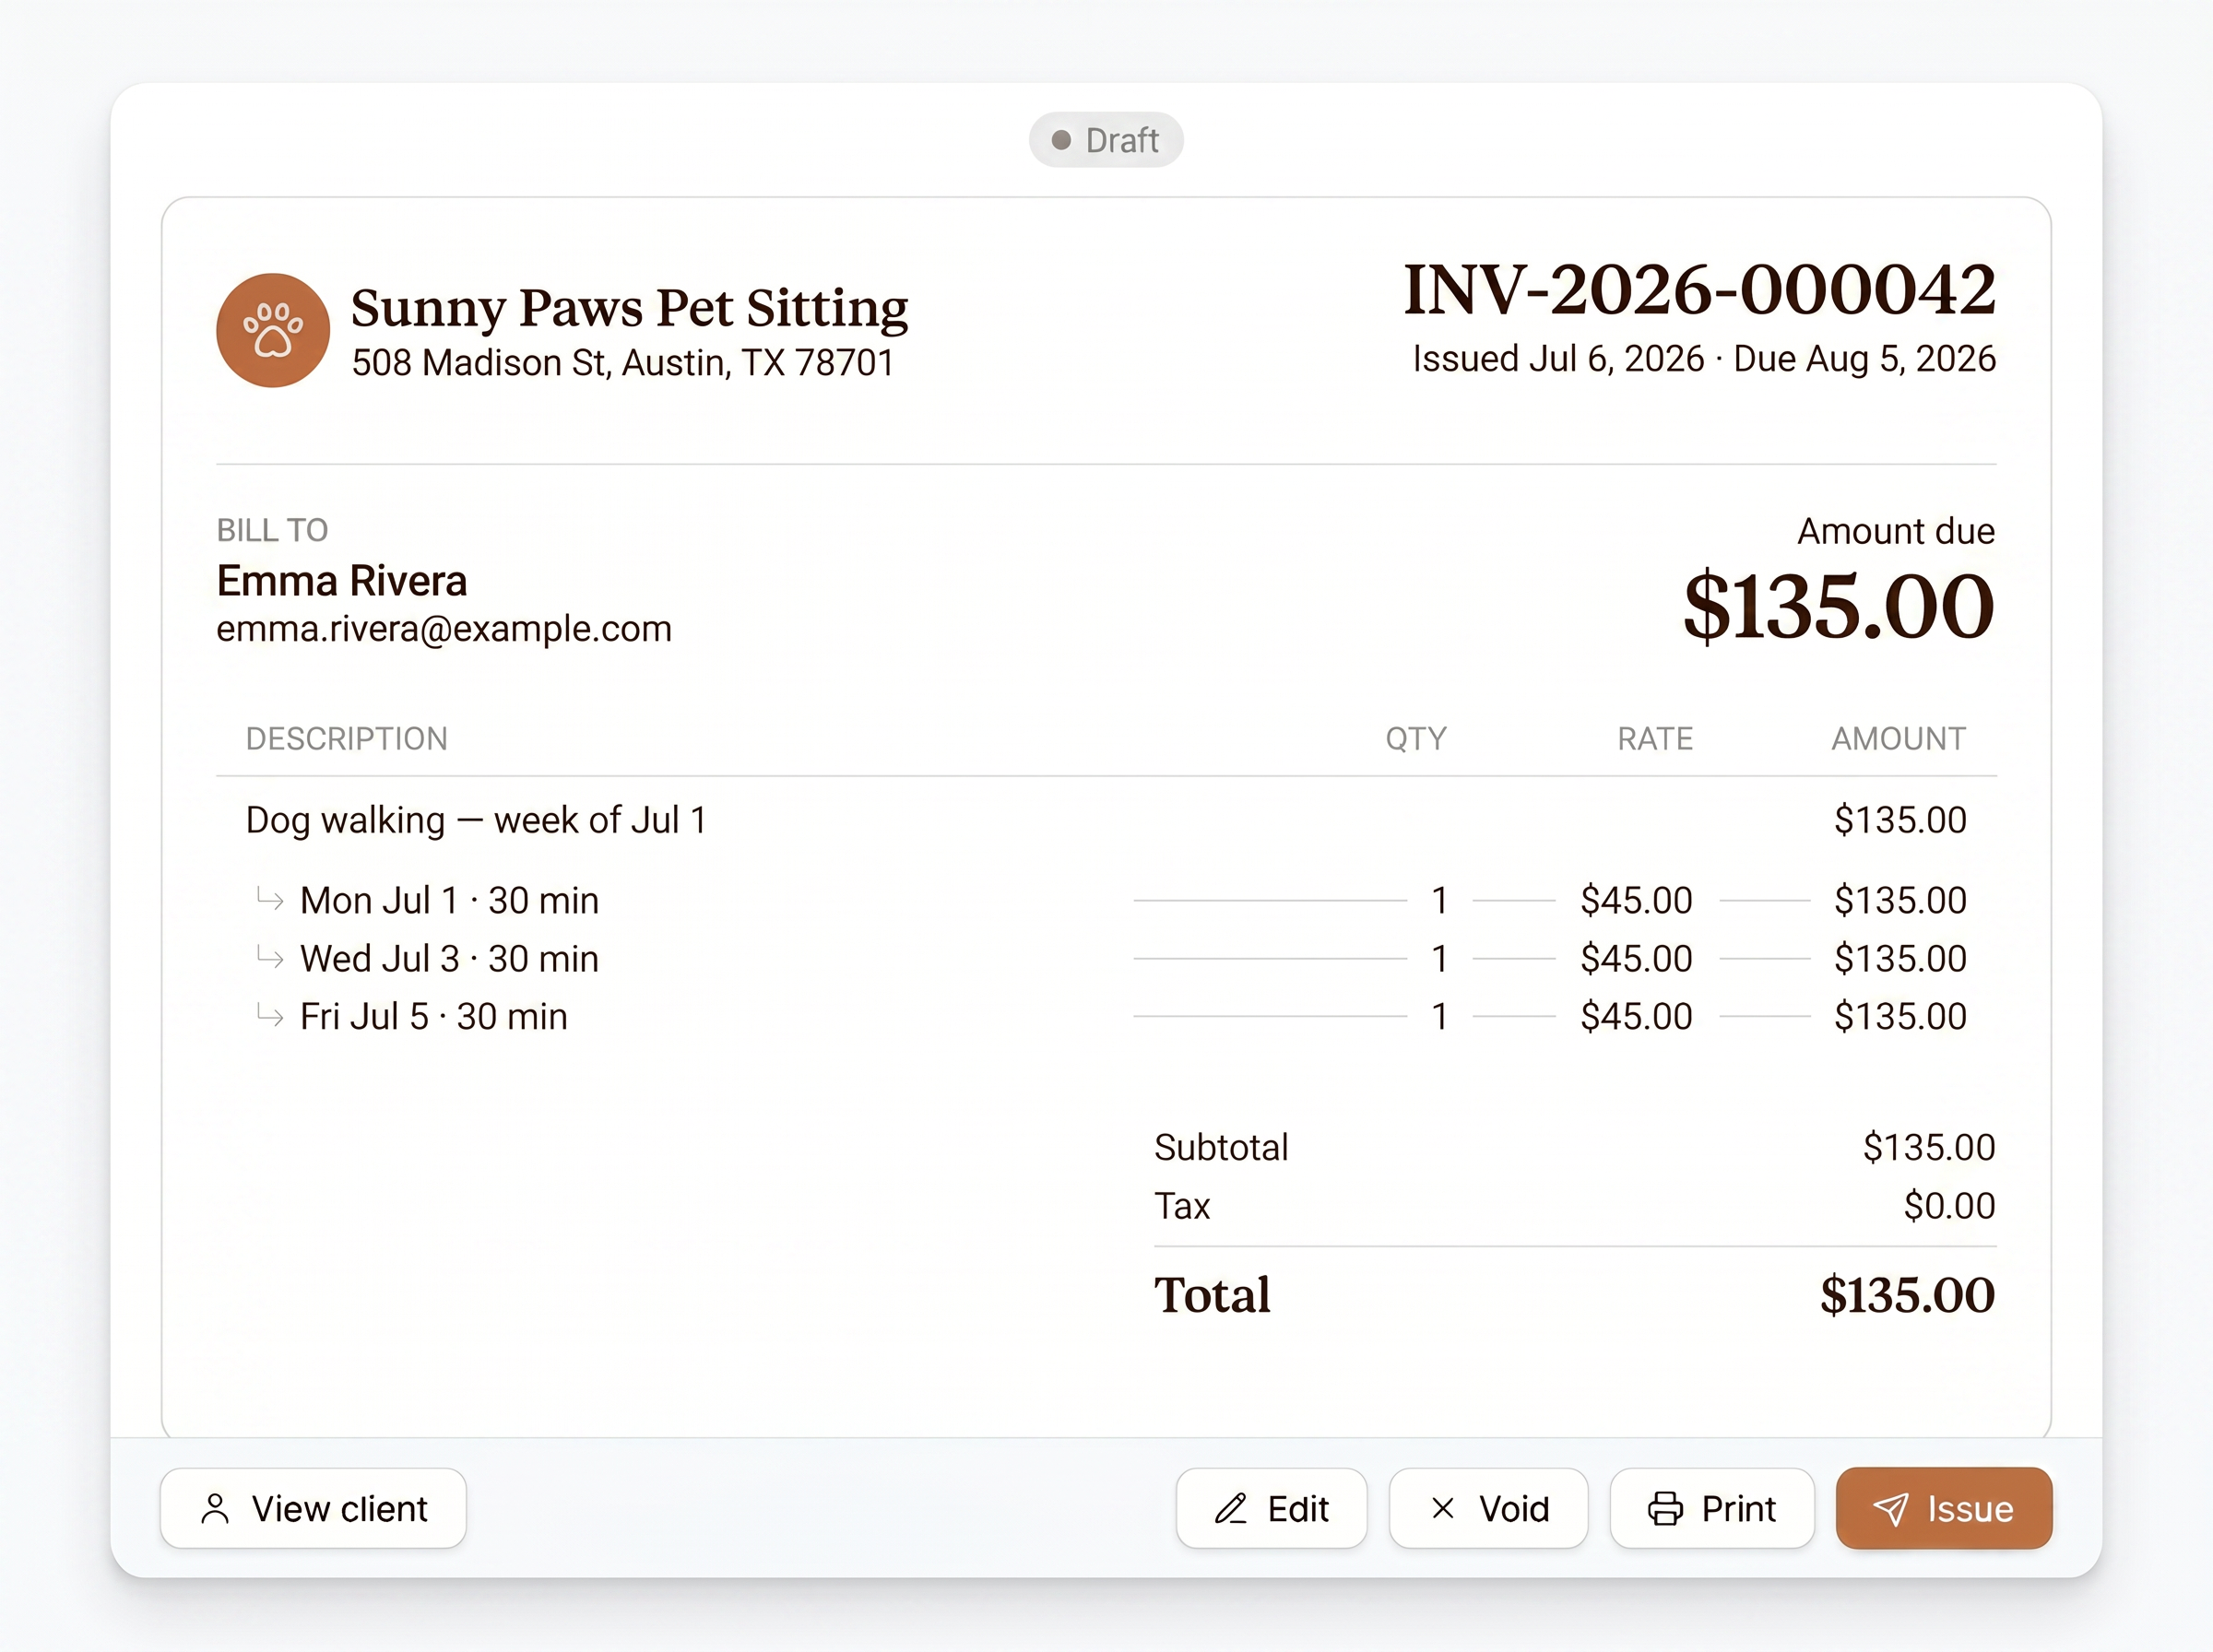Select invoice number INV-2026-000042
This screenshot has height=1652, width=2213.
coord(1700,290)
